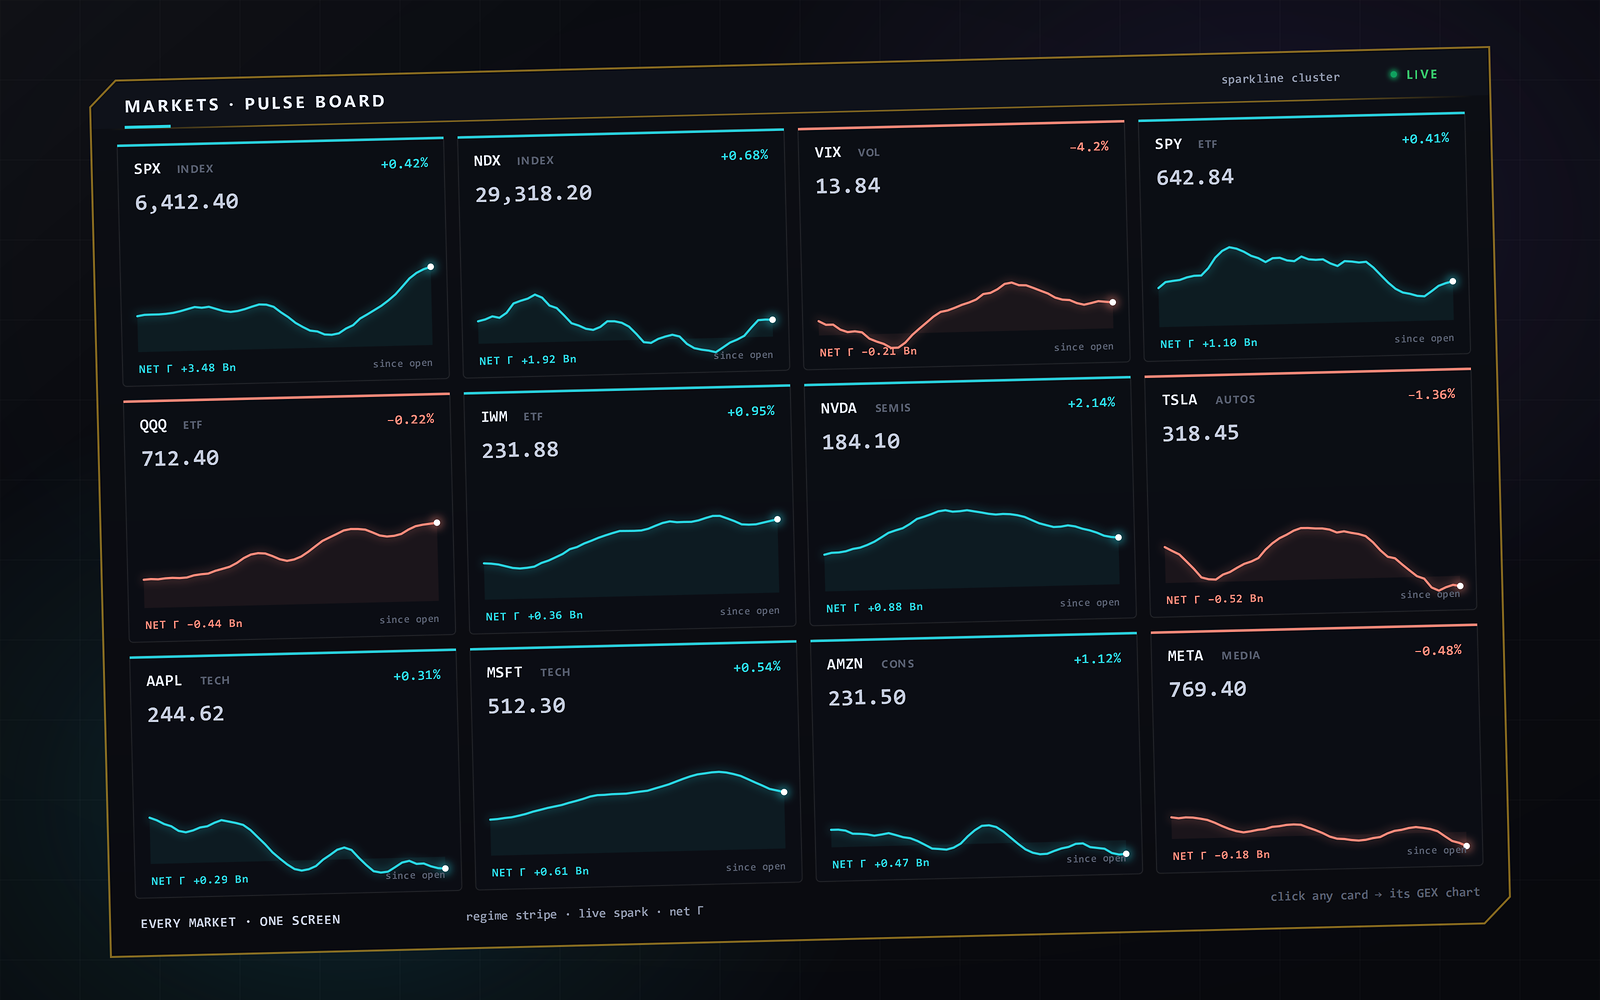Click IWM price 231.88
Viewport: 1600px width, 1000px height.
pos(520,450)
